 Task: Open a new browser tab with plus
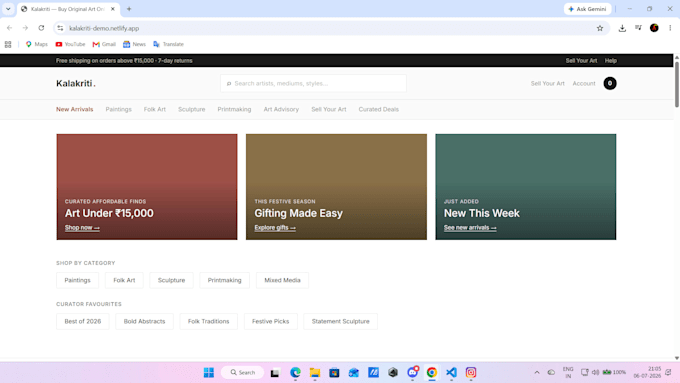(129, 9)
